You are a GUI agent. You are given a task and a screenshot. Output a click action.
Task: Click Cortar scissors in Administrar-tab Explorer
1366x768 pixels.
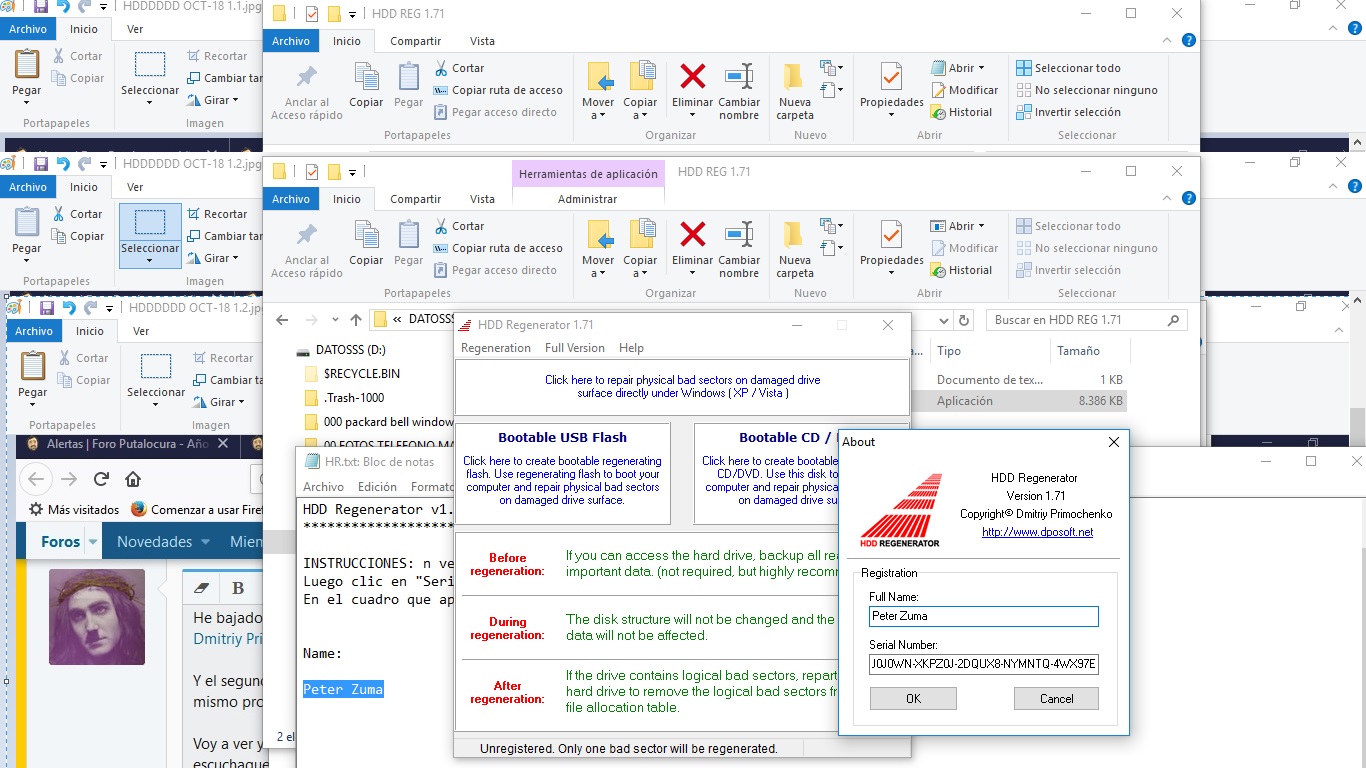tap(460, 226)
